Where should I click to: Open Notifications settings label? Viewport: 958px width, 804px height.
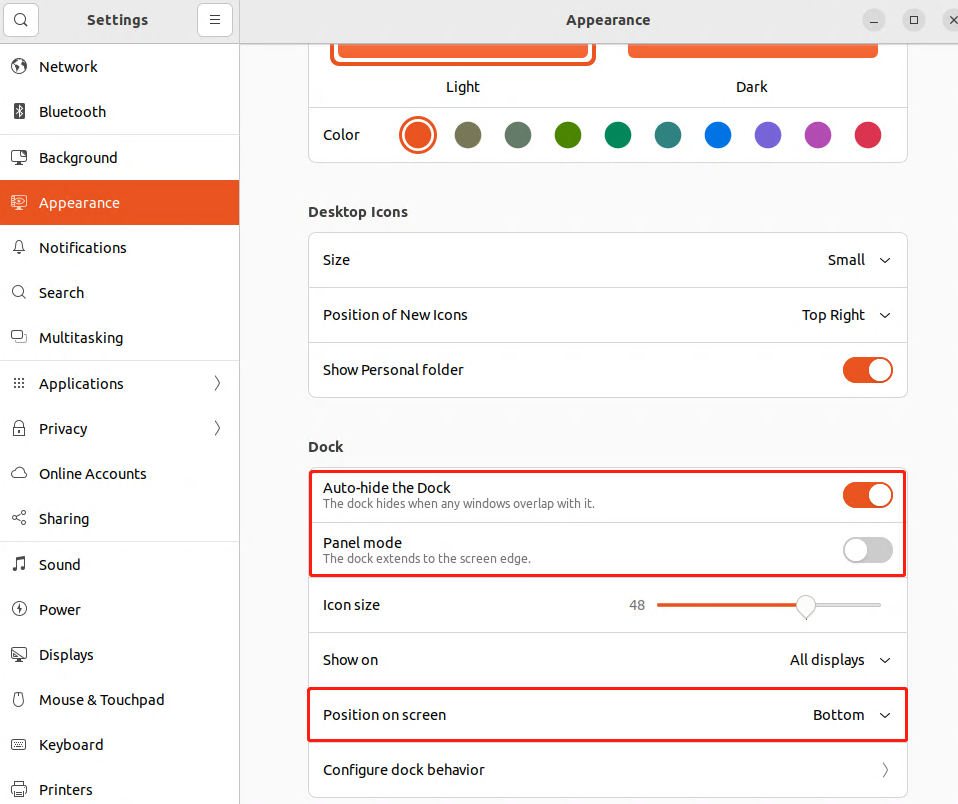click(x=82, y=247)
